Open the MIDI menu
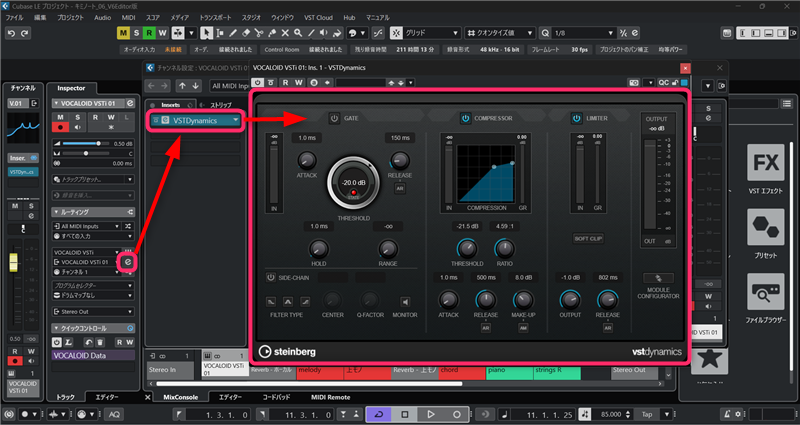 (x=129, y=18)
